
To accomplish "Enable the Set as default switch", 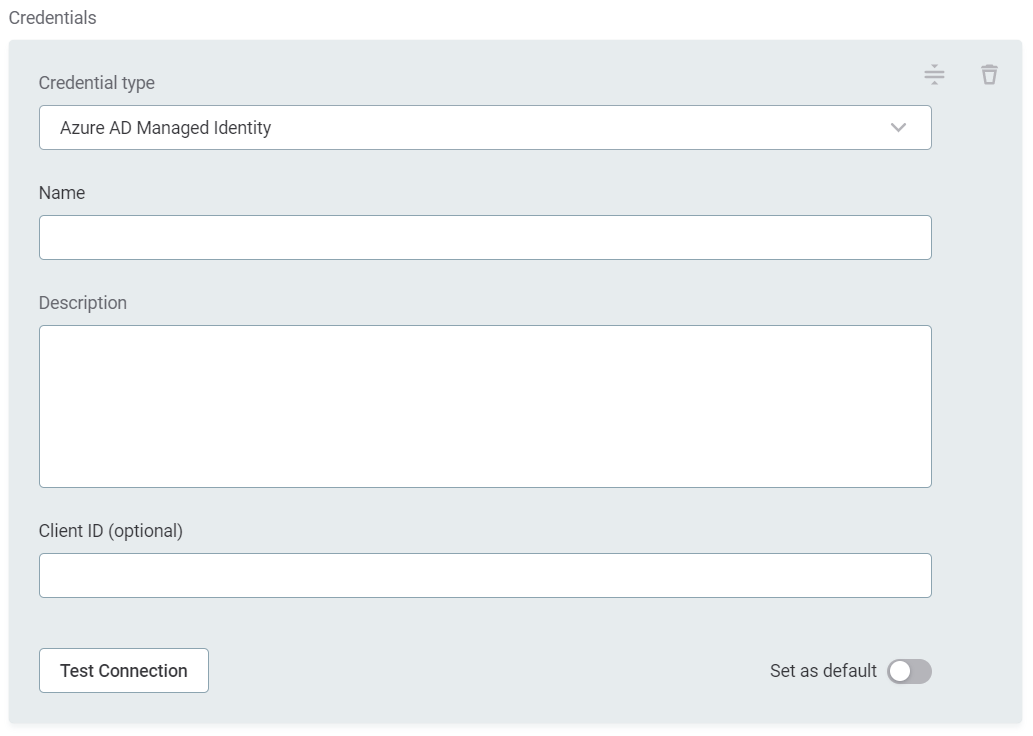I will pyautogui.click(x=909, y=671).
